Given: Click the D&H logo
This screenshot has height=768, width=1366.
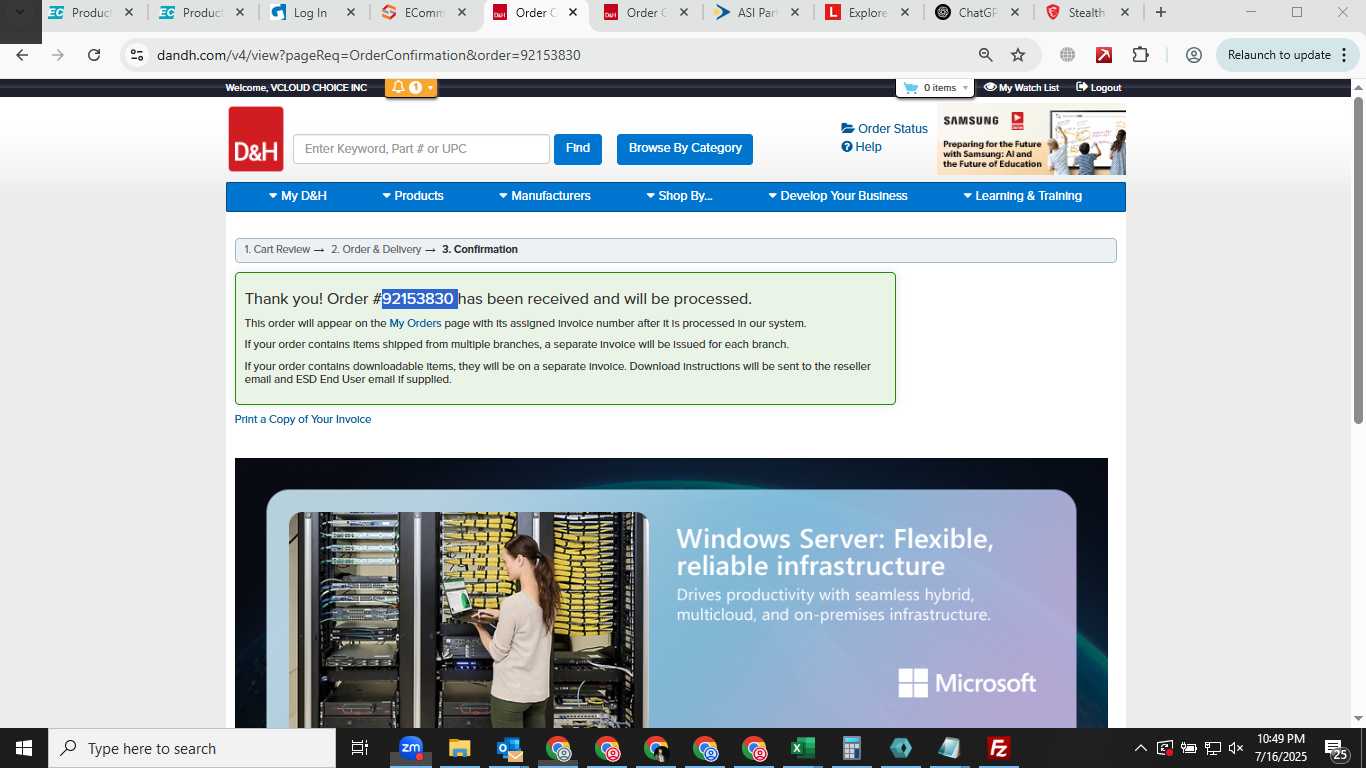Looking at the screenshot, I should click(256, 139).
